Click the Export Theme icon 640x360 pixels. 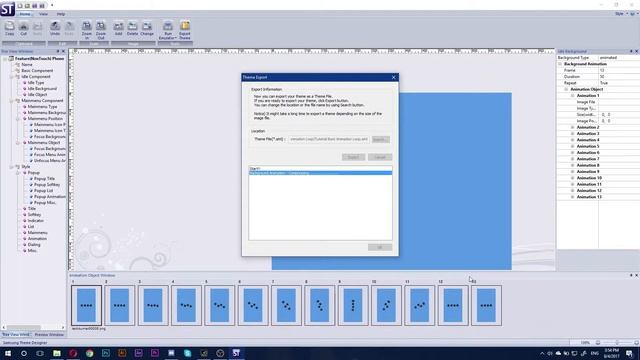(x=185, y=30)
